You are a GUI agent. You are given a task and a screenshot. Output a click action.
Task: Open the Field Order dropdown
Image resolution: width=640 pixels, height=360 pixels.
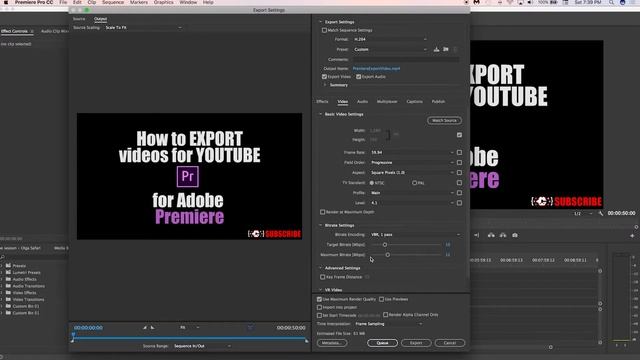click(x=412, y=162)
